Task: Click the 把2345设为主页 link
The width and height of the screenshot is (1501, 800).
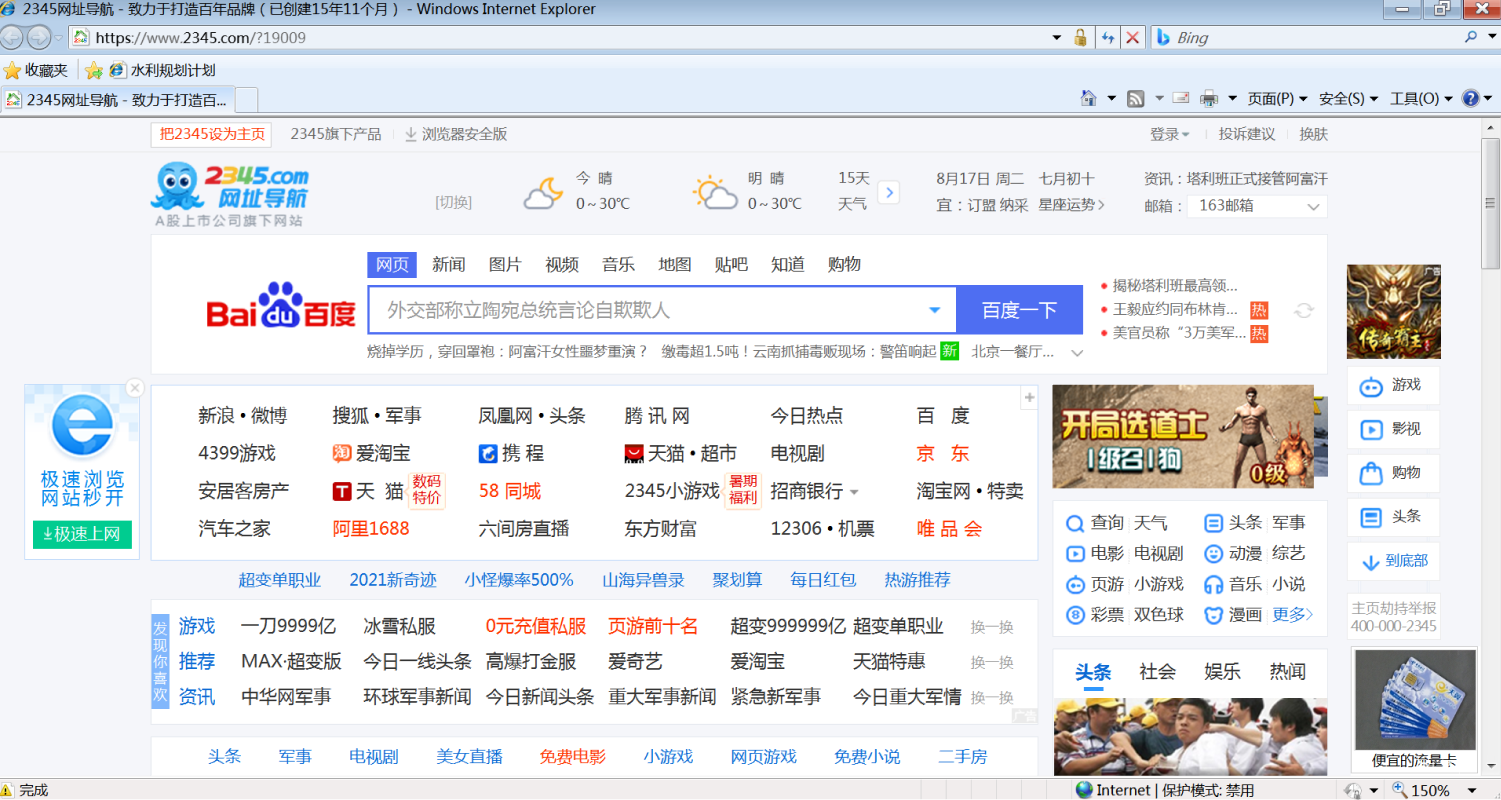Action: pyautogui.click(x=211, y=133)
